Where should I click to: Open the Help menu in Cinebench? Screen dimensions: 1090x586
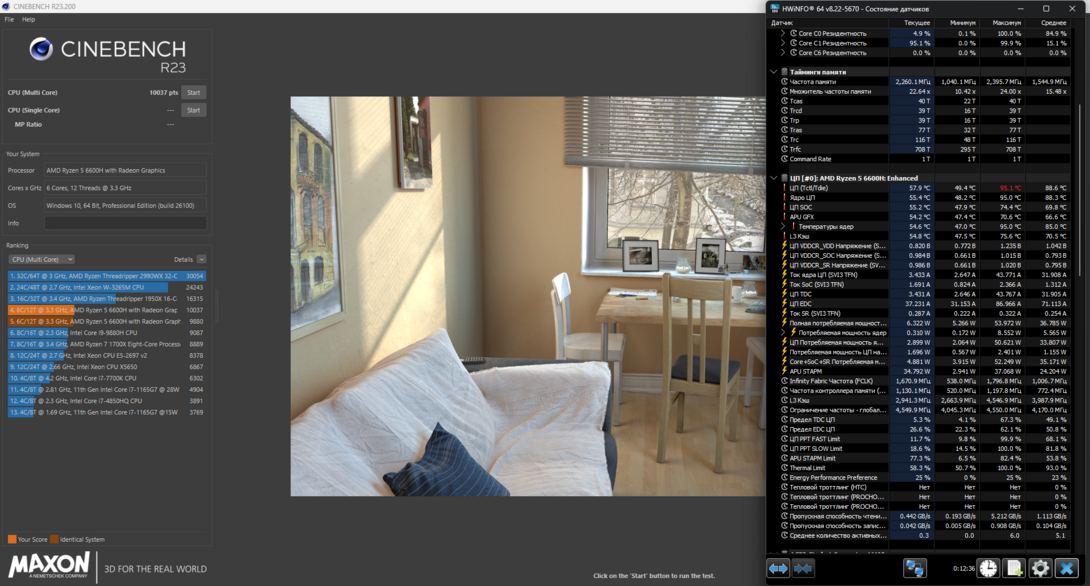point(28,19)
